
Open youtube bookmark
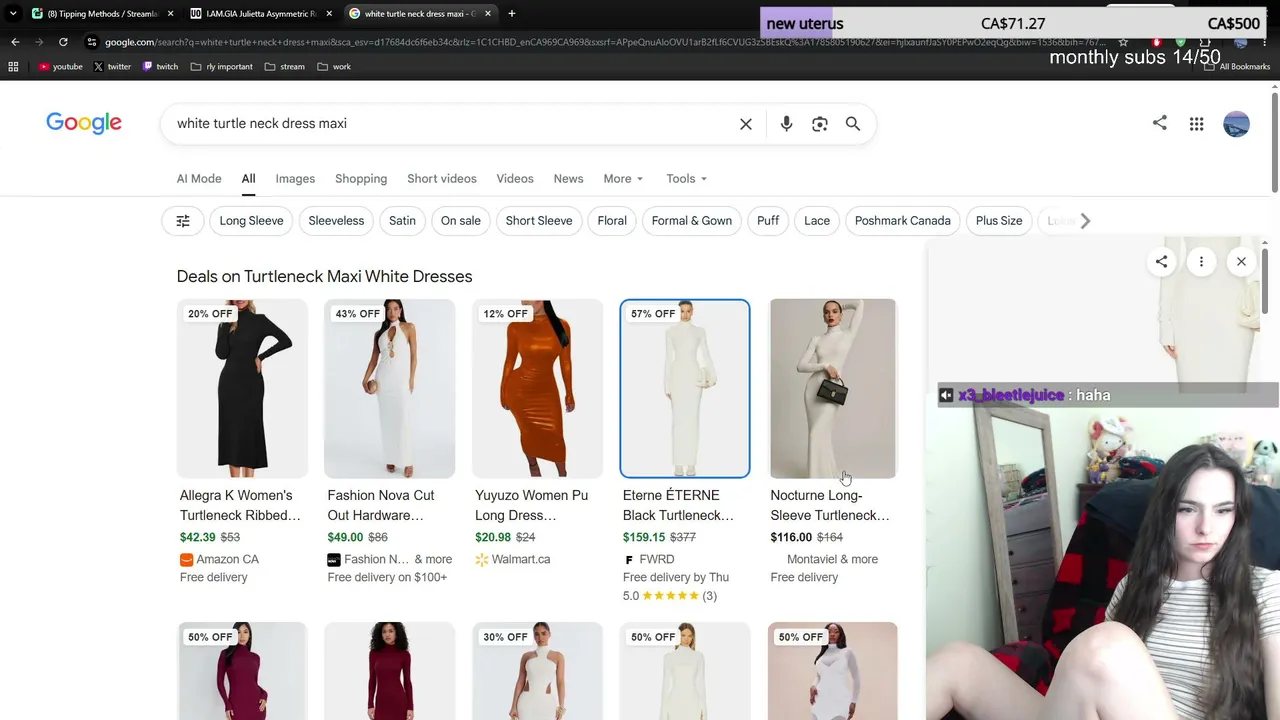click(61, 67)
